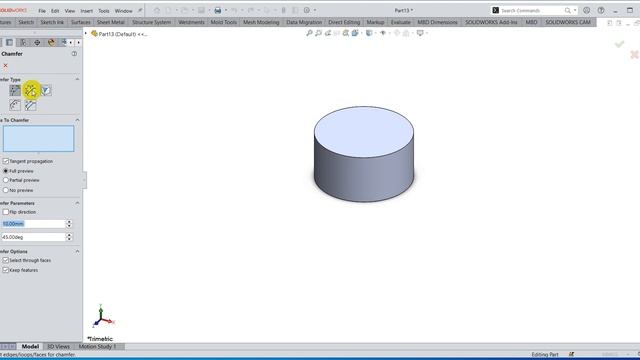Pin the menu bar with pushpin icon
Viewport: 640px width, 360px height.
pyautogui.click(x=140, y=11)
